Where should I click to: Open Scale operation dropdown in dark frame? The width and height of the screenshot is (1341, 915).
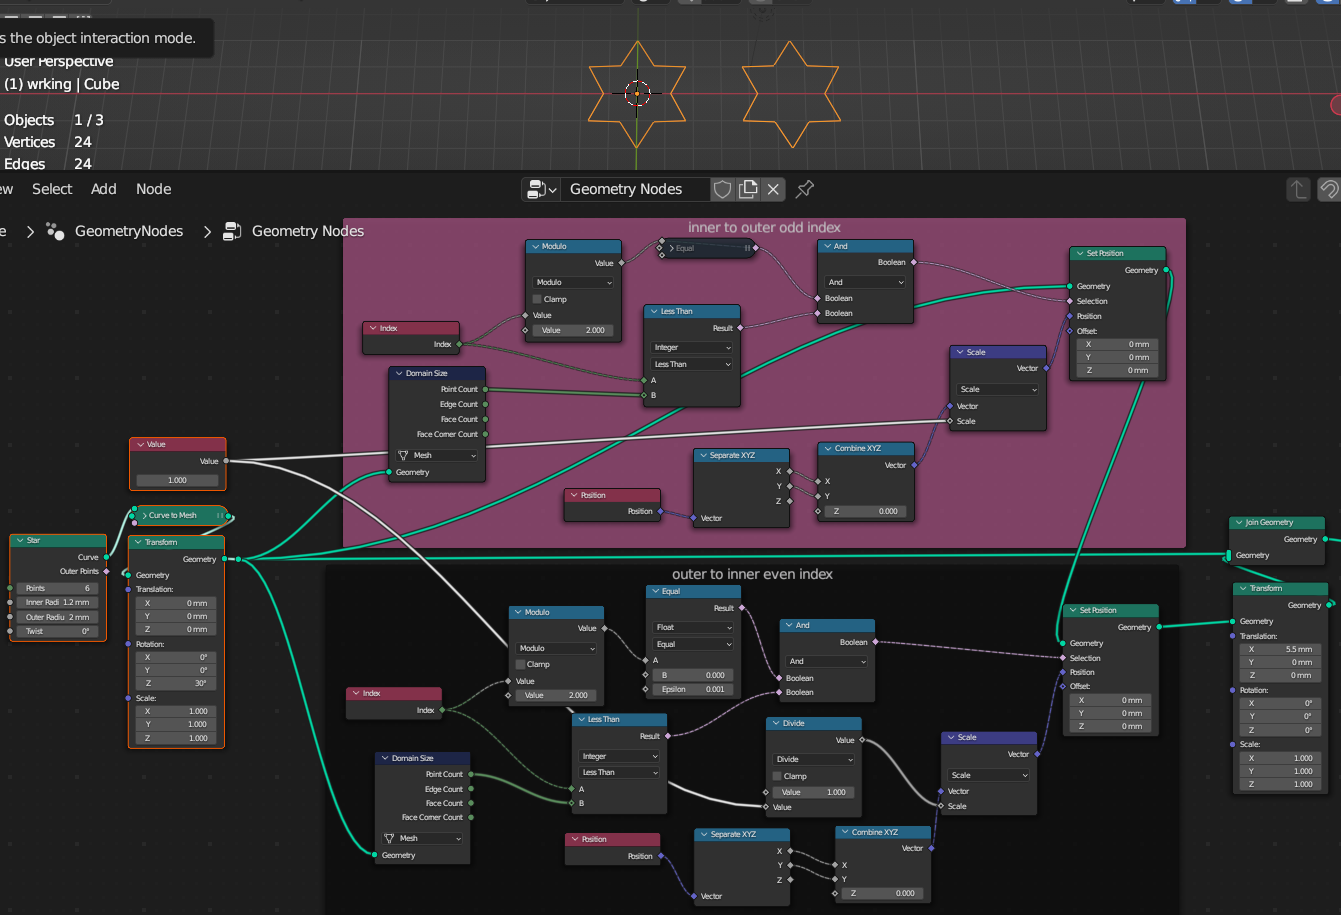988,775
